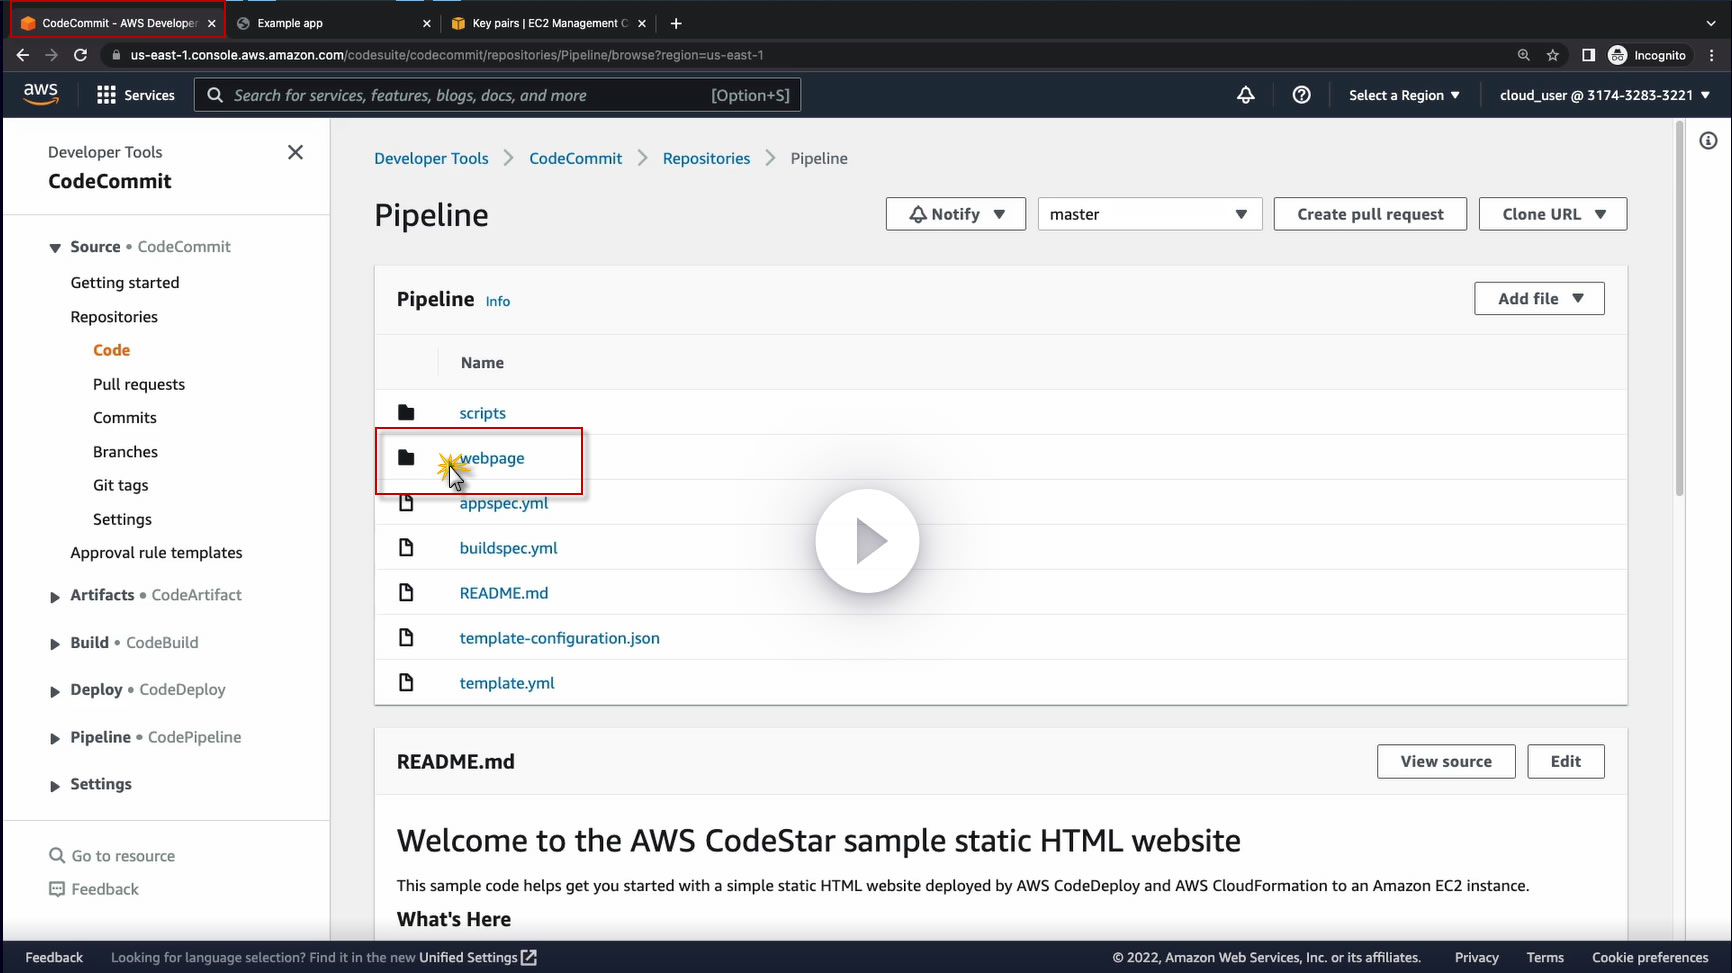This screenshot has height=973, width=1732.
Task: Open the Clone URL dropdown
Action: (1552, 214)
